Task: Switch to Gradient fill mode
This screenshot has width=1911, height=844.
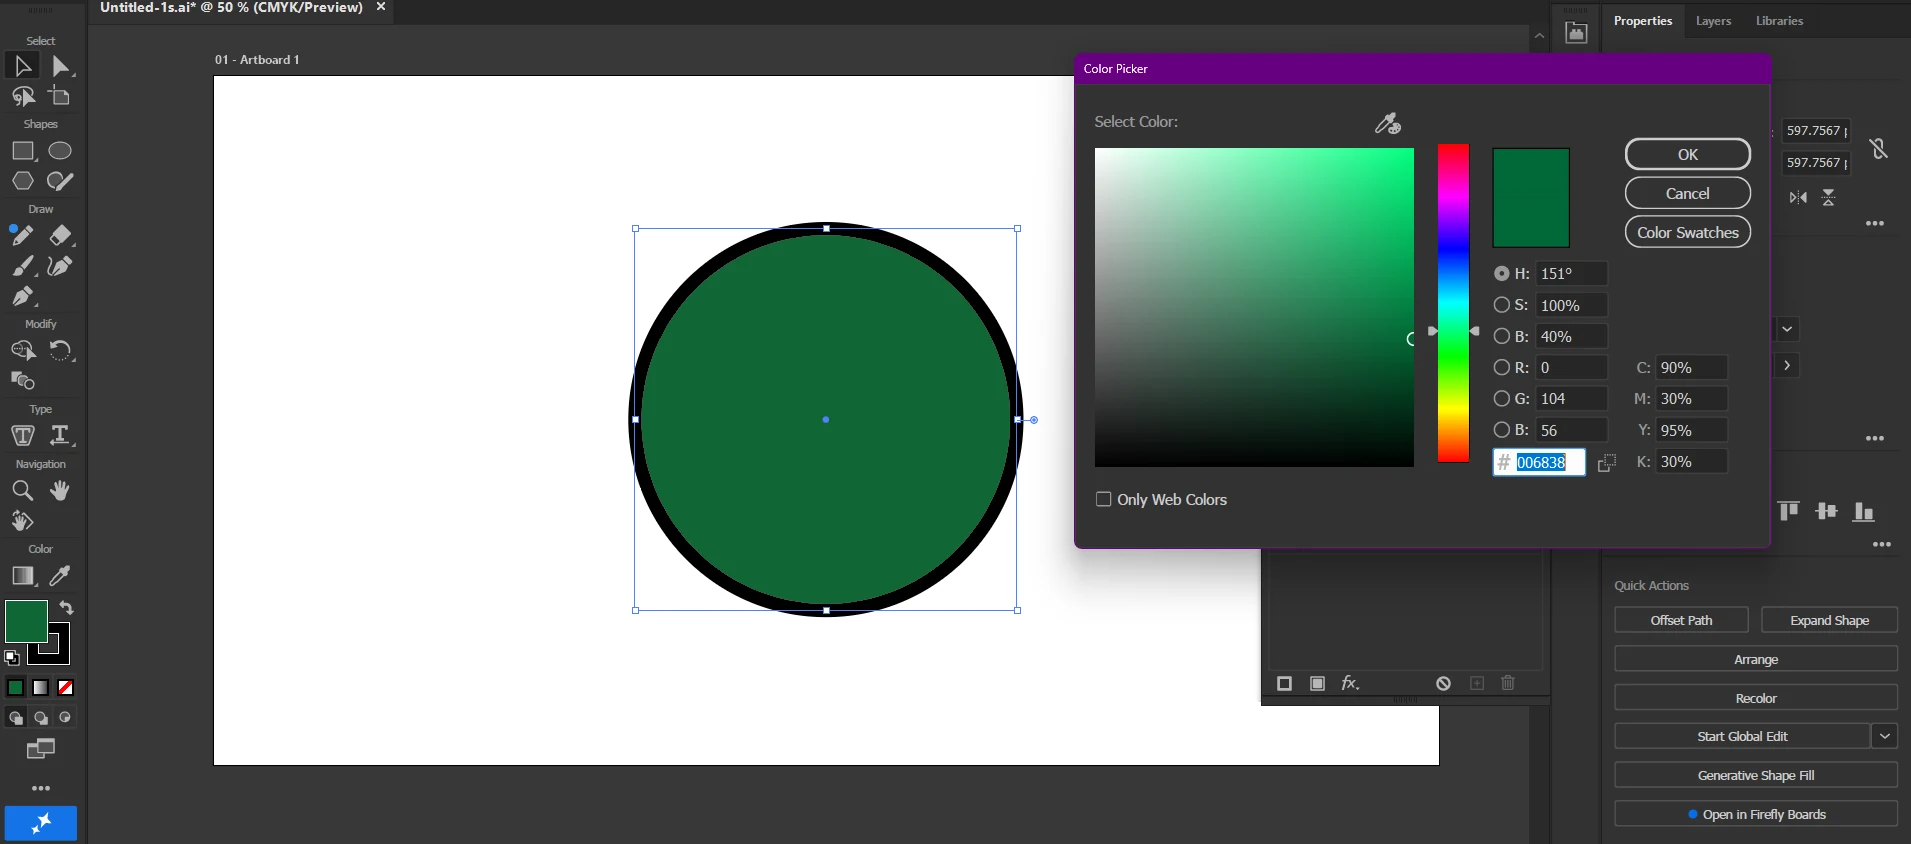Action: coord(40,687)
